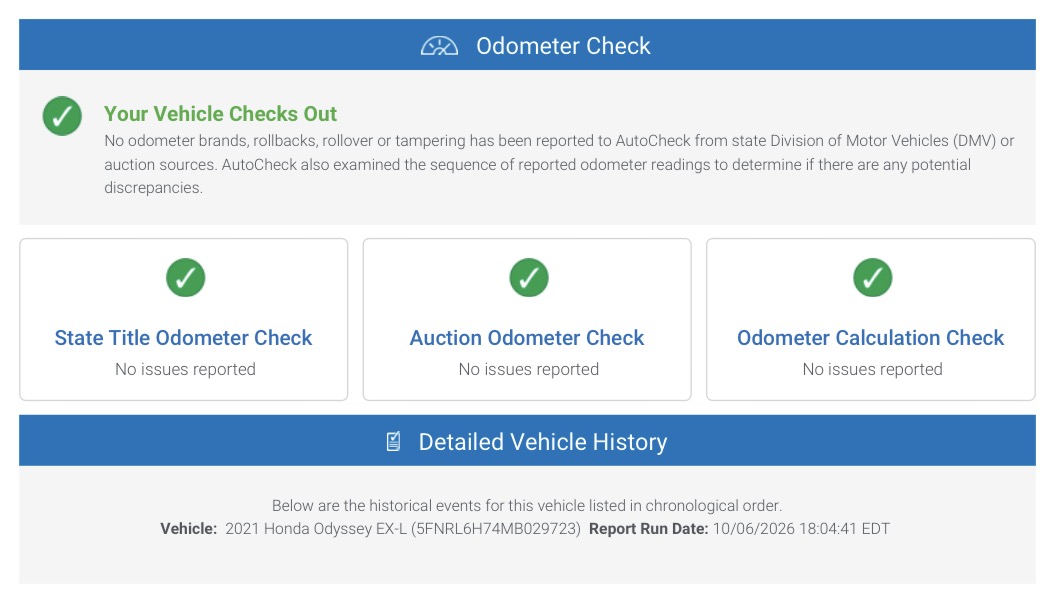The image size is (1055, 595).
Task: Open the Auction Odometer Check link
Action: (527, 337)
